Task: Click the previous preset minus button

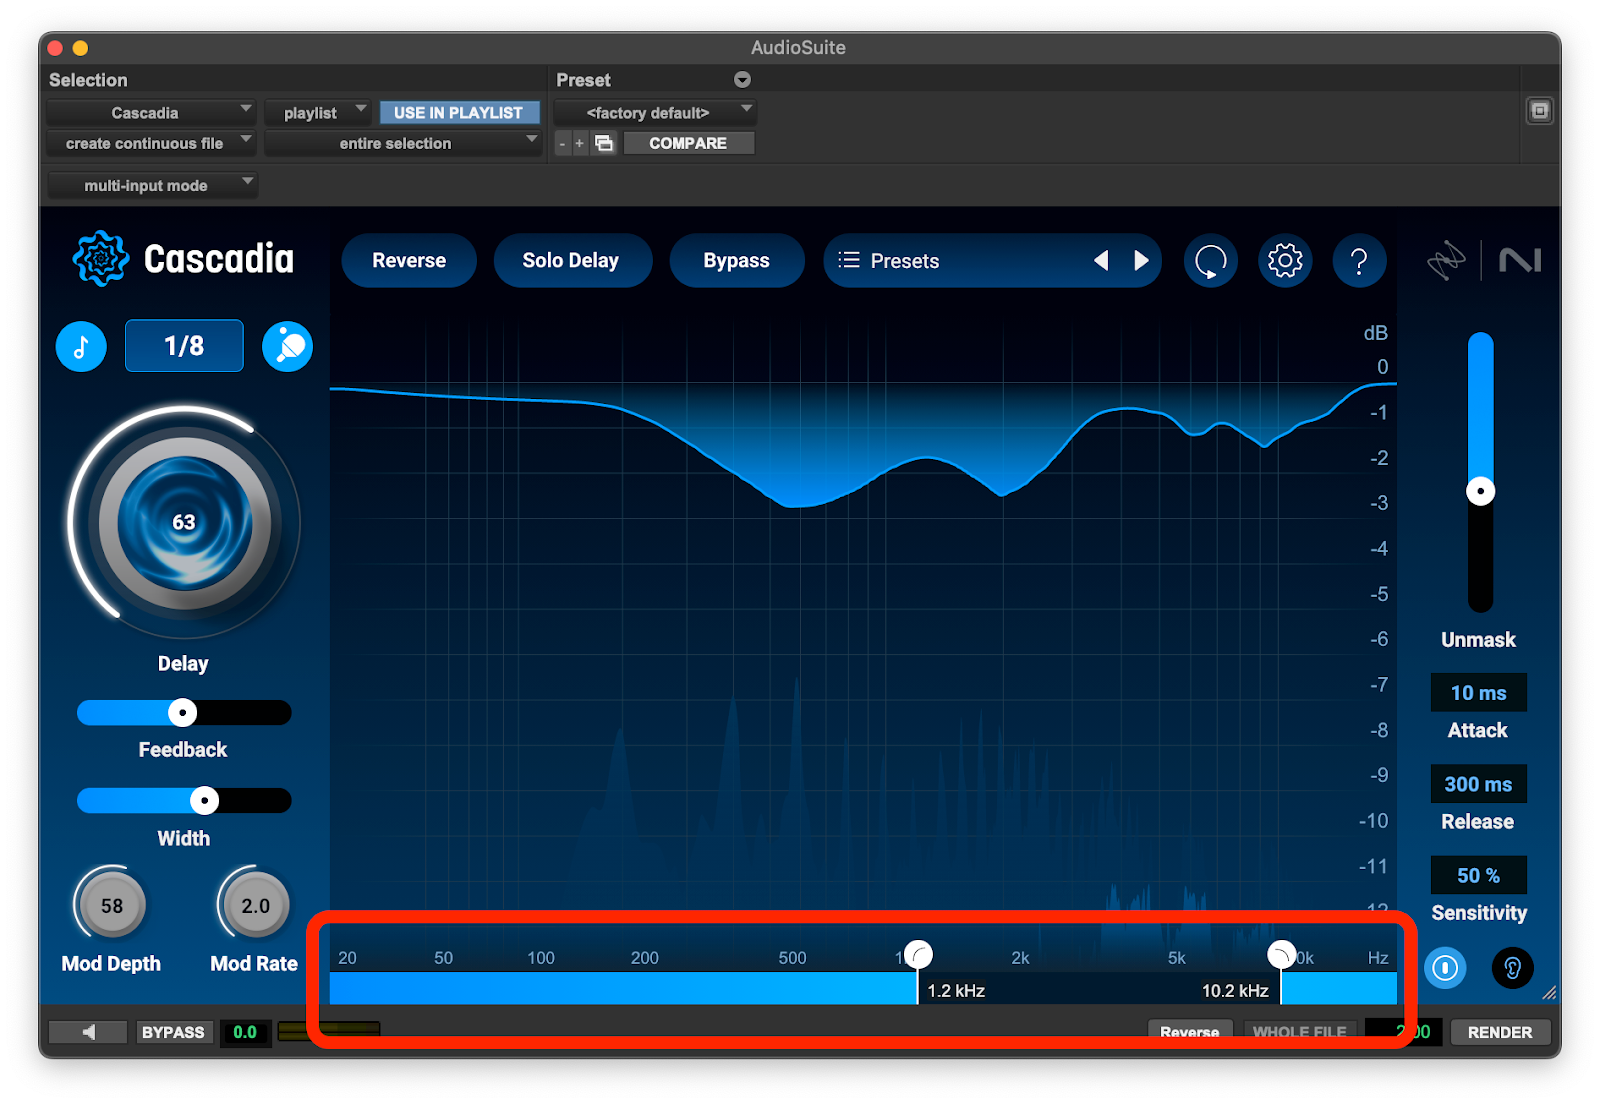Action: [x=562, y=144]
